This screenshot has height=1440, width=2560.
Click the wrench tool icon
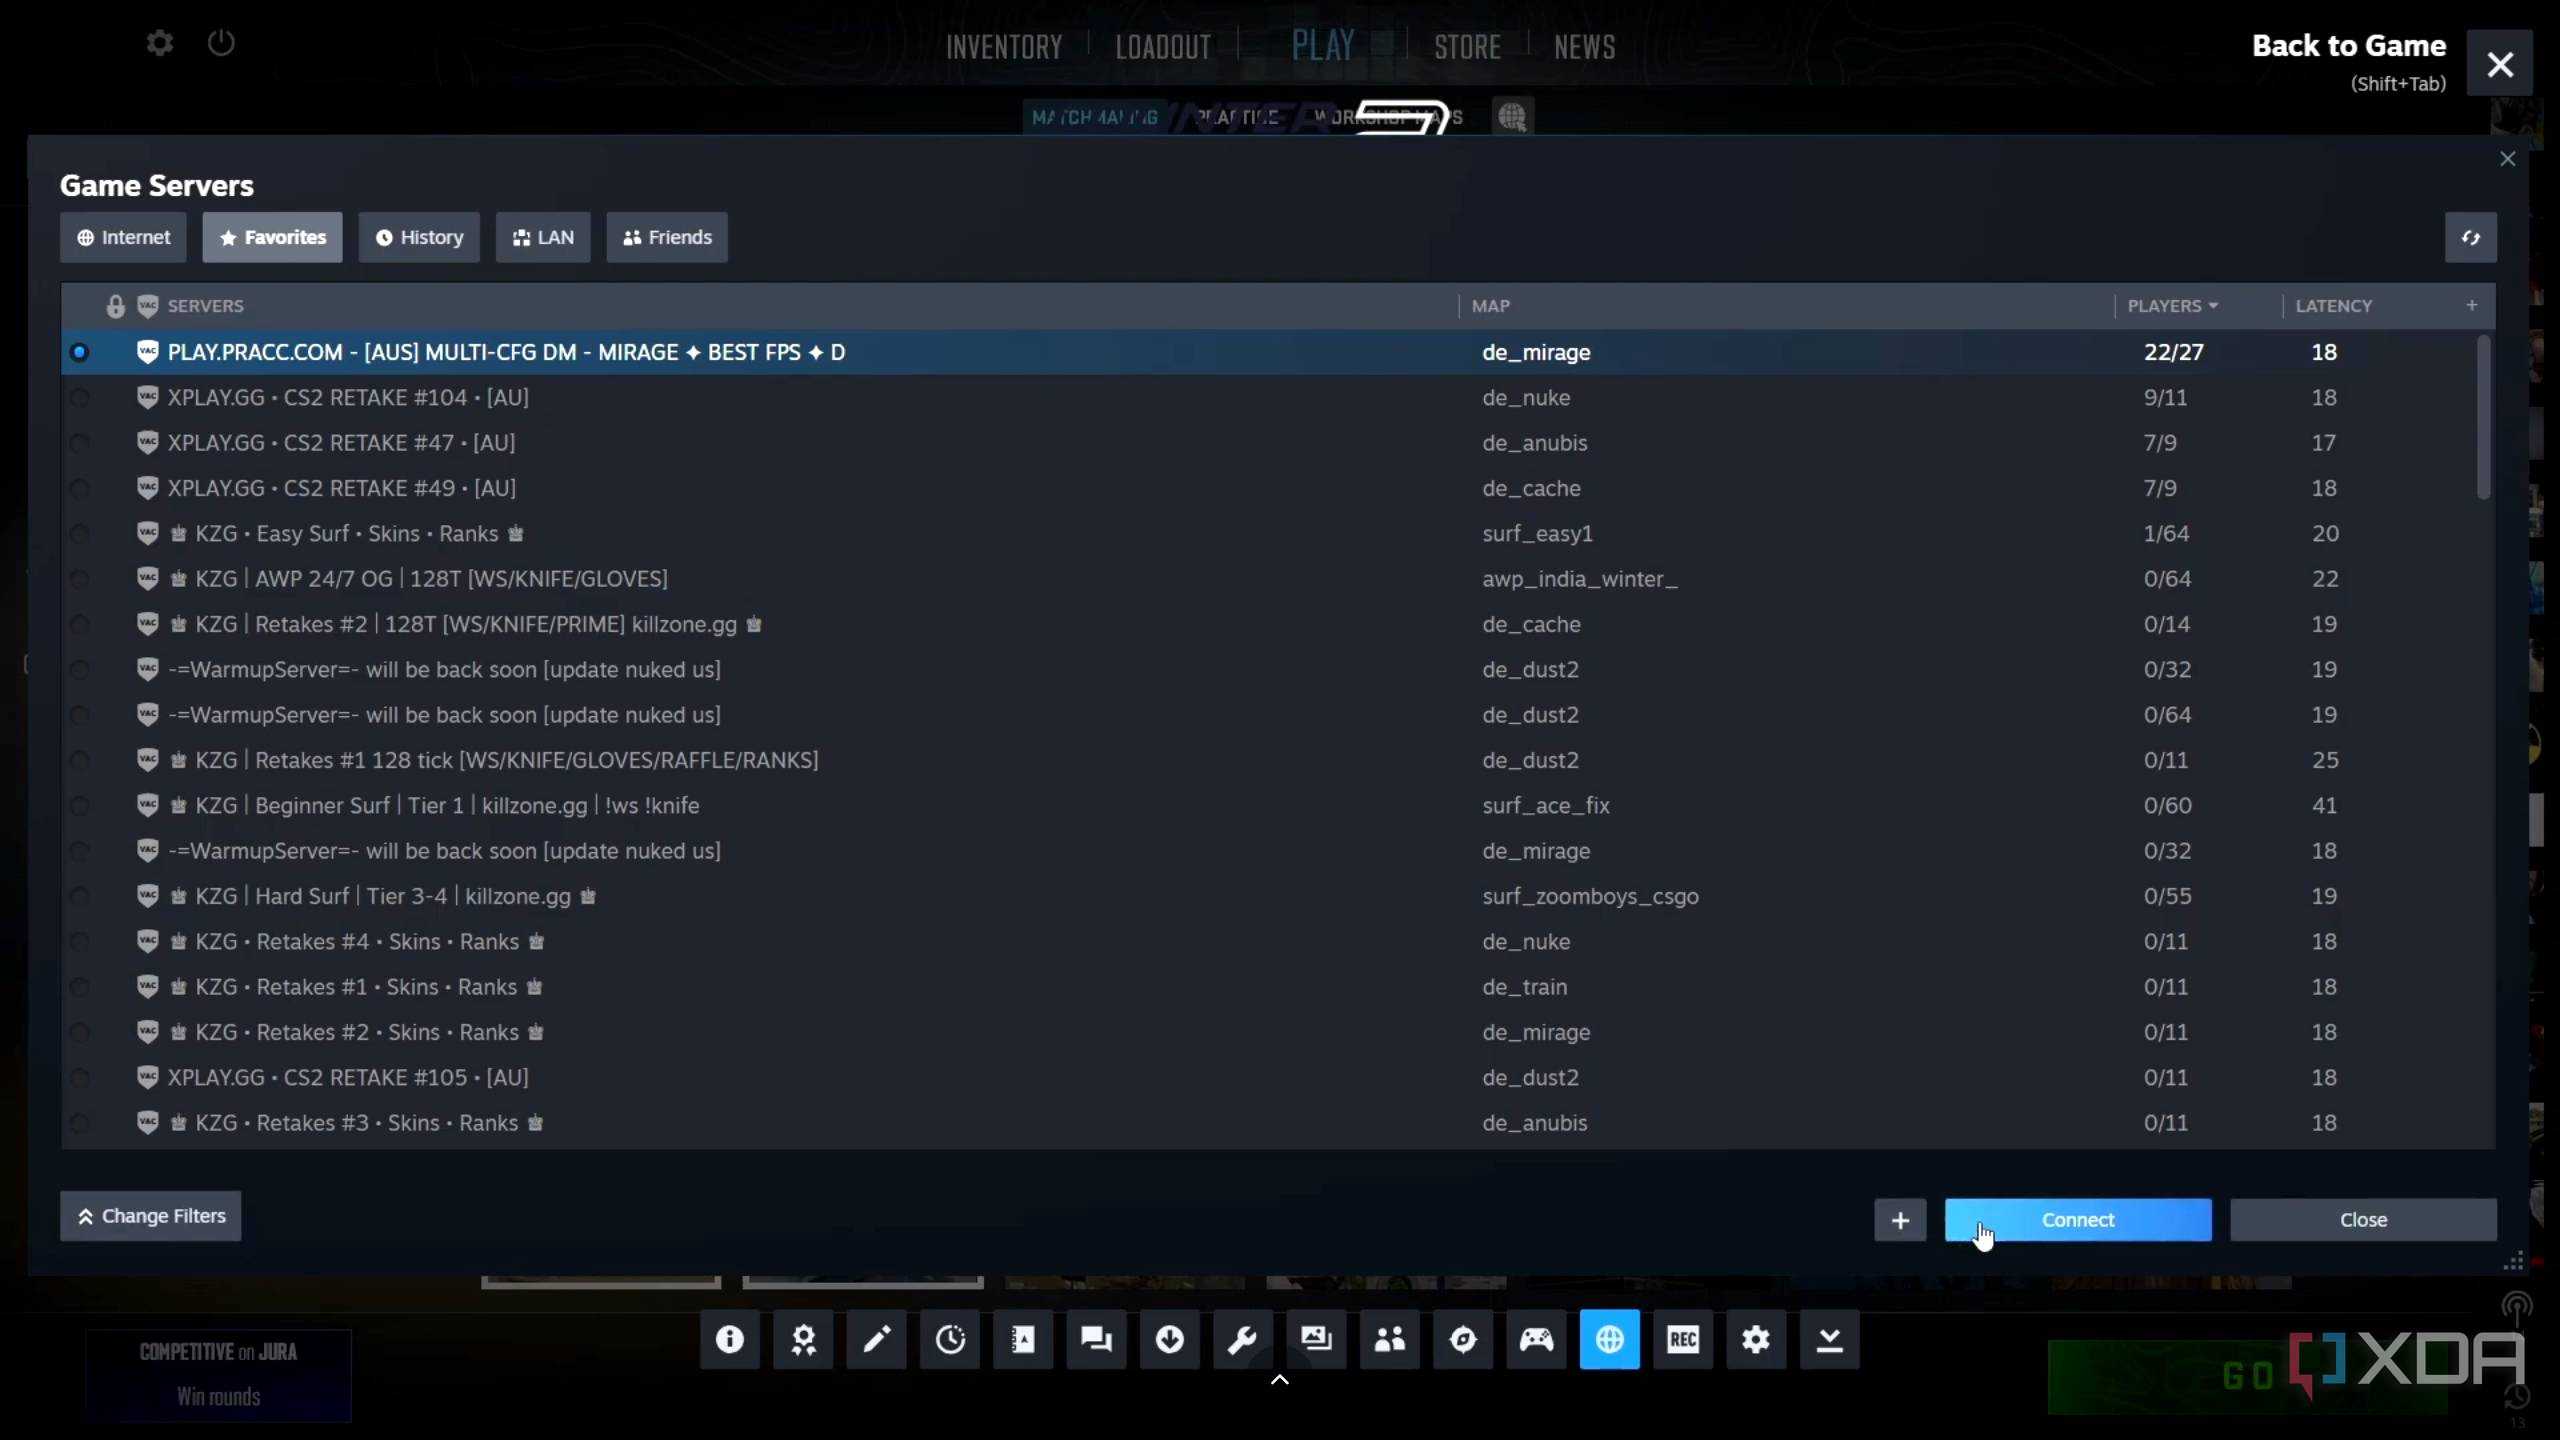[1243, 1339]
